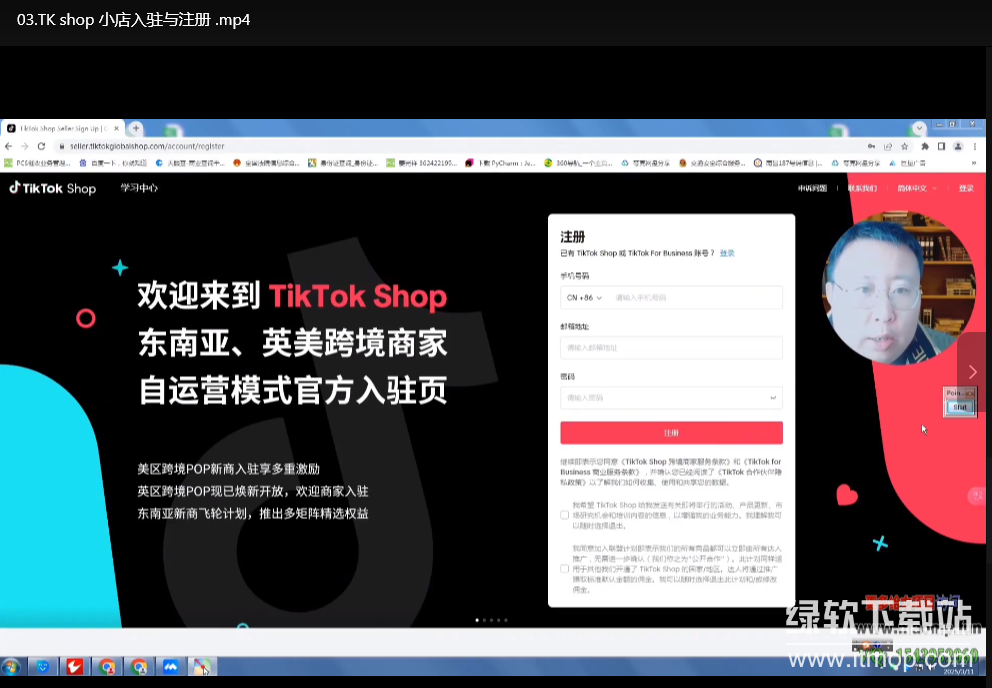Click the red 注册 register button
The image size is (992, 688).
coord(671,433)
